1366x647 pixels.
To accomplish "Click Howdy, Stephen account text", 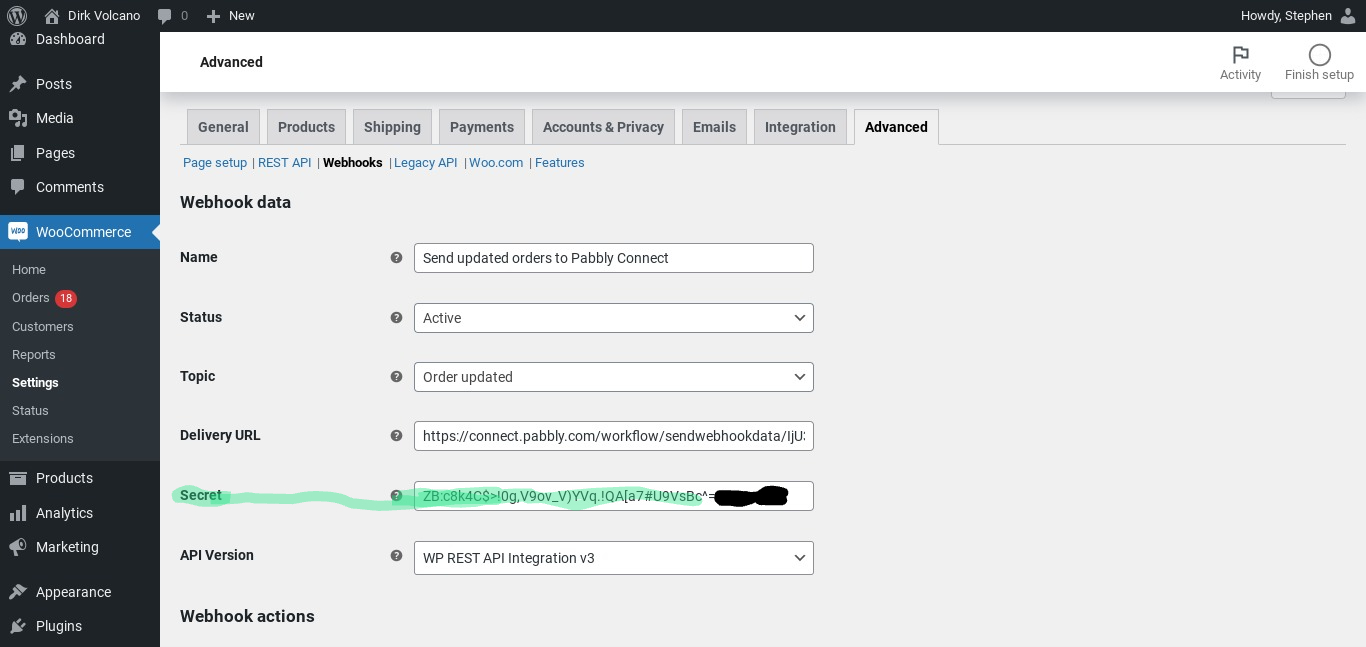I will [x=1286, y=16].
